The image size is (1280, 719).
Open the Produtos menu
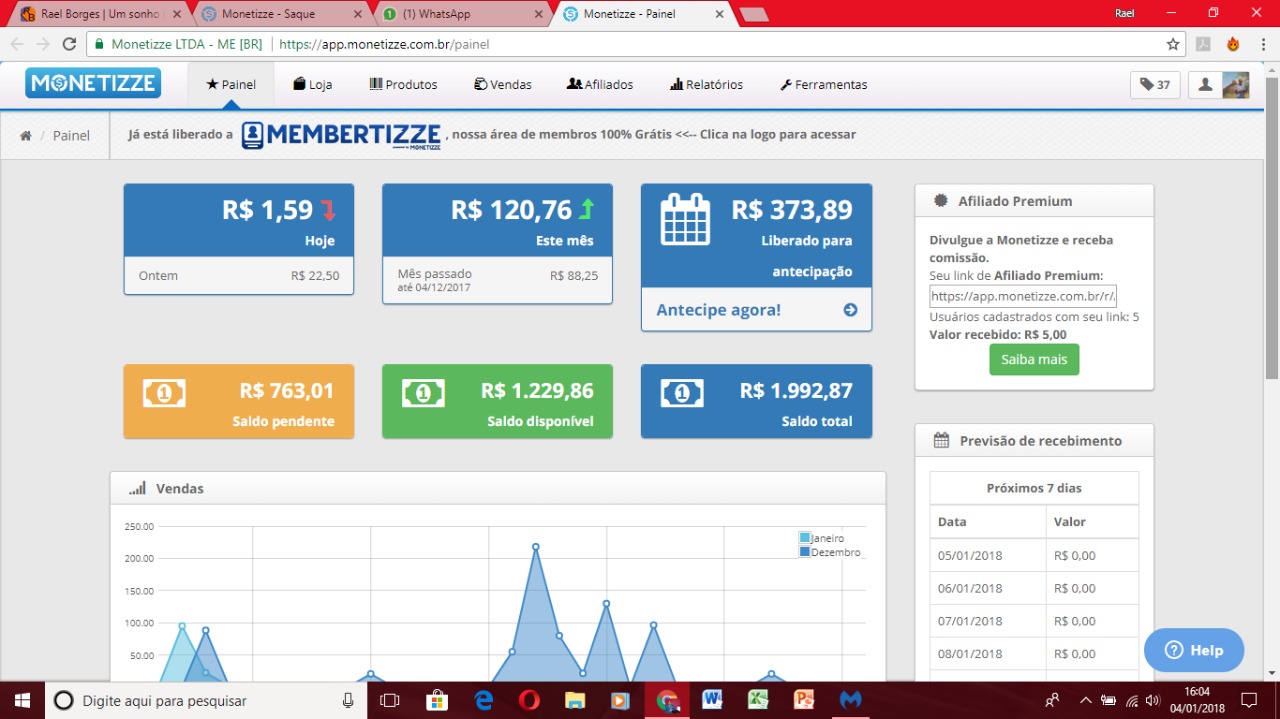(x=403, y=85)
